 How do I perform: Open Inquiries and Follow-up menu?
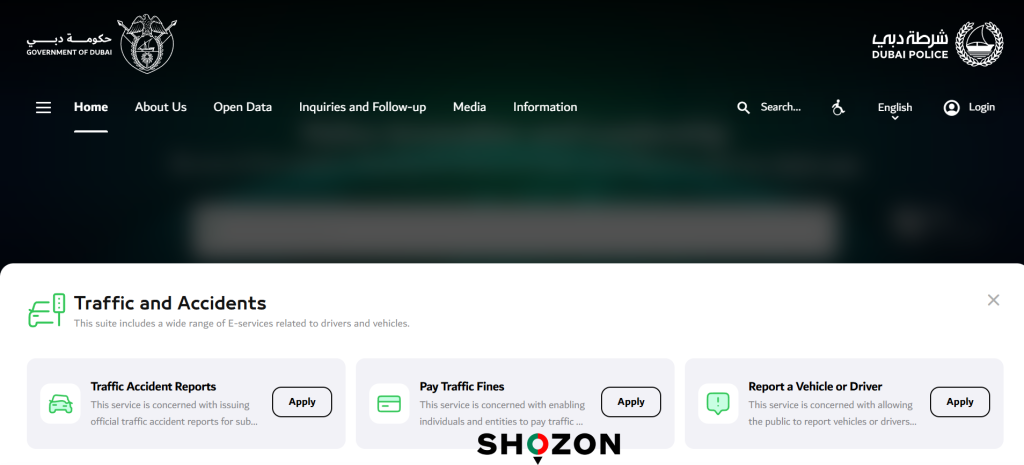point(362,107)
